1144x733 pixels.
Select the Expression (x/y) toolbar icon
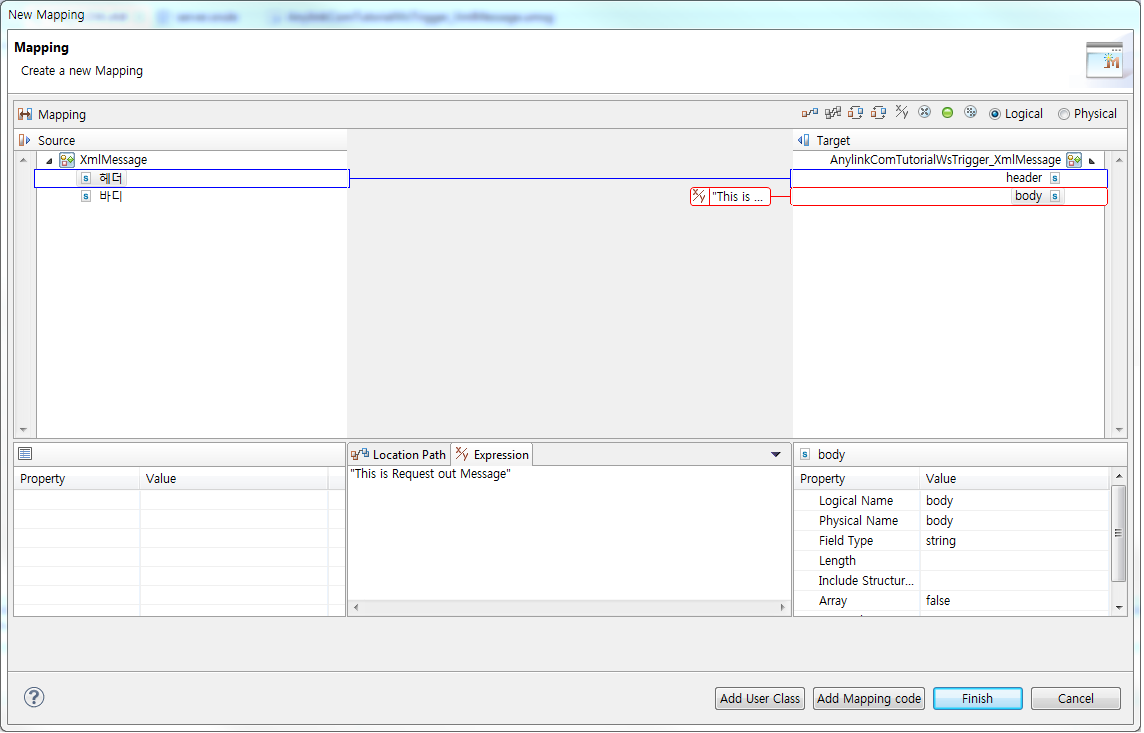pyautogui.click(x=902, y=112)
